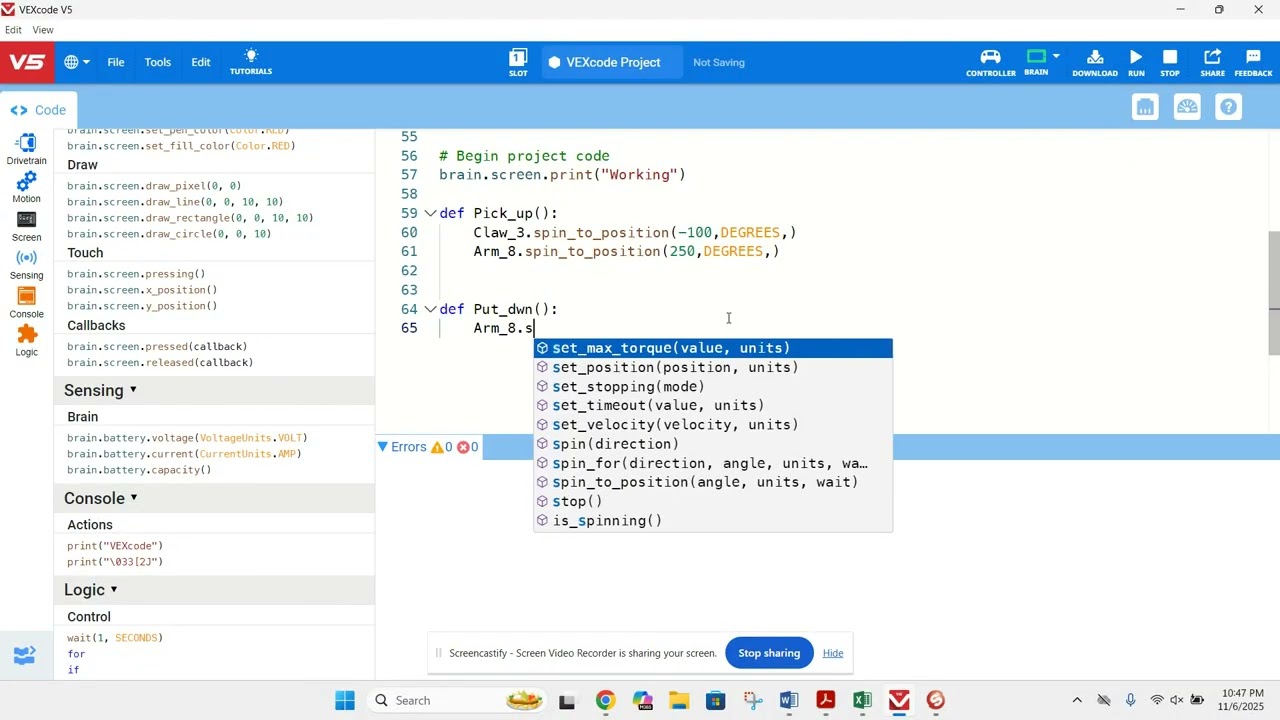Switch to the Code tab
The height and width of the screenshot is (720, 1280).
click(39, 110)
